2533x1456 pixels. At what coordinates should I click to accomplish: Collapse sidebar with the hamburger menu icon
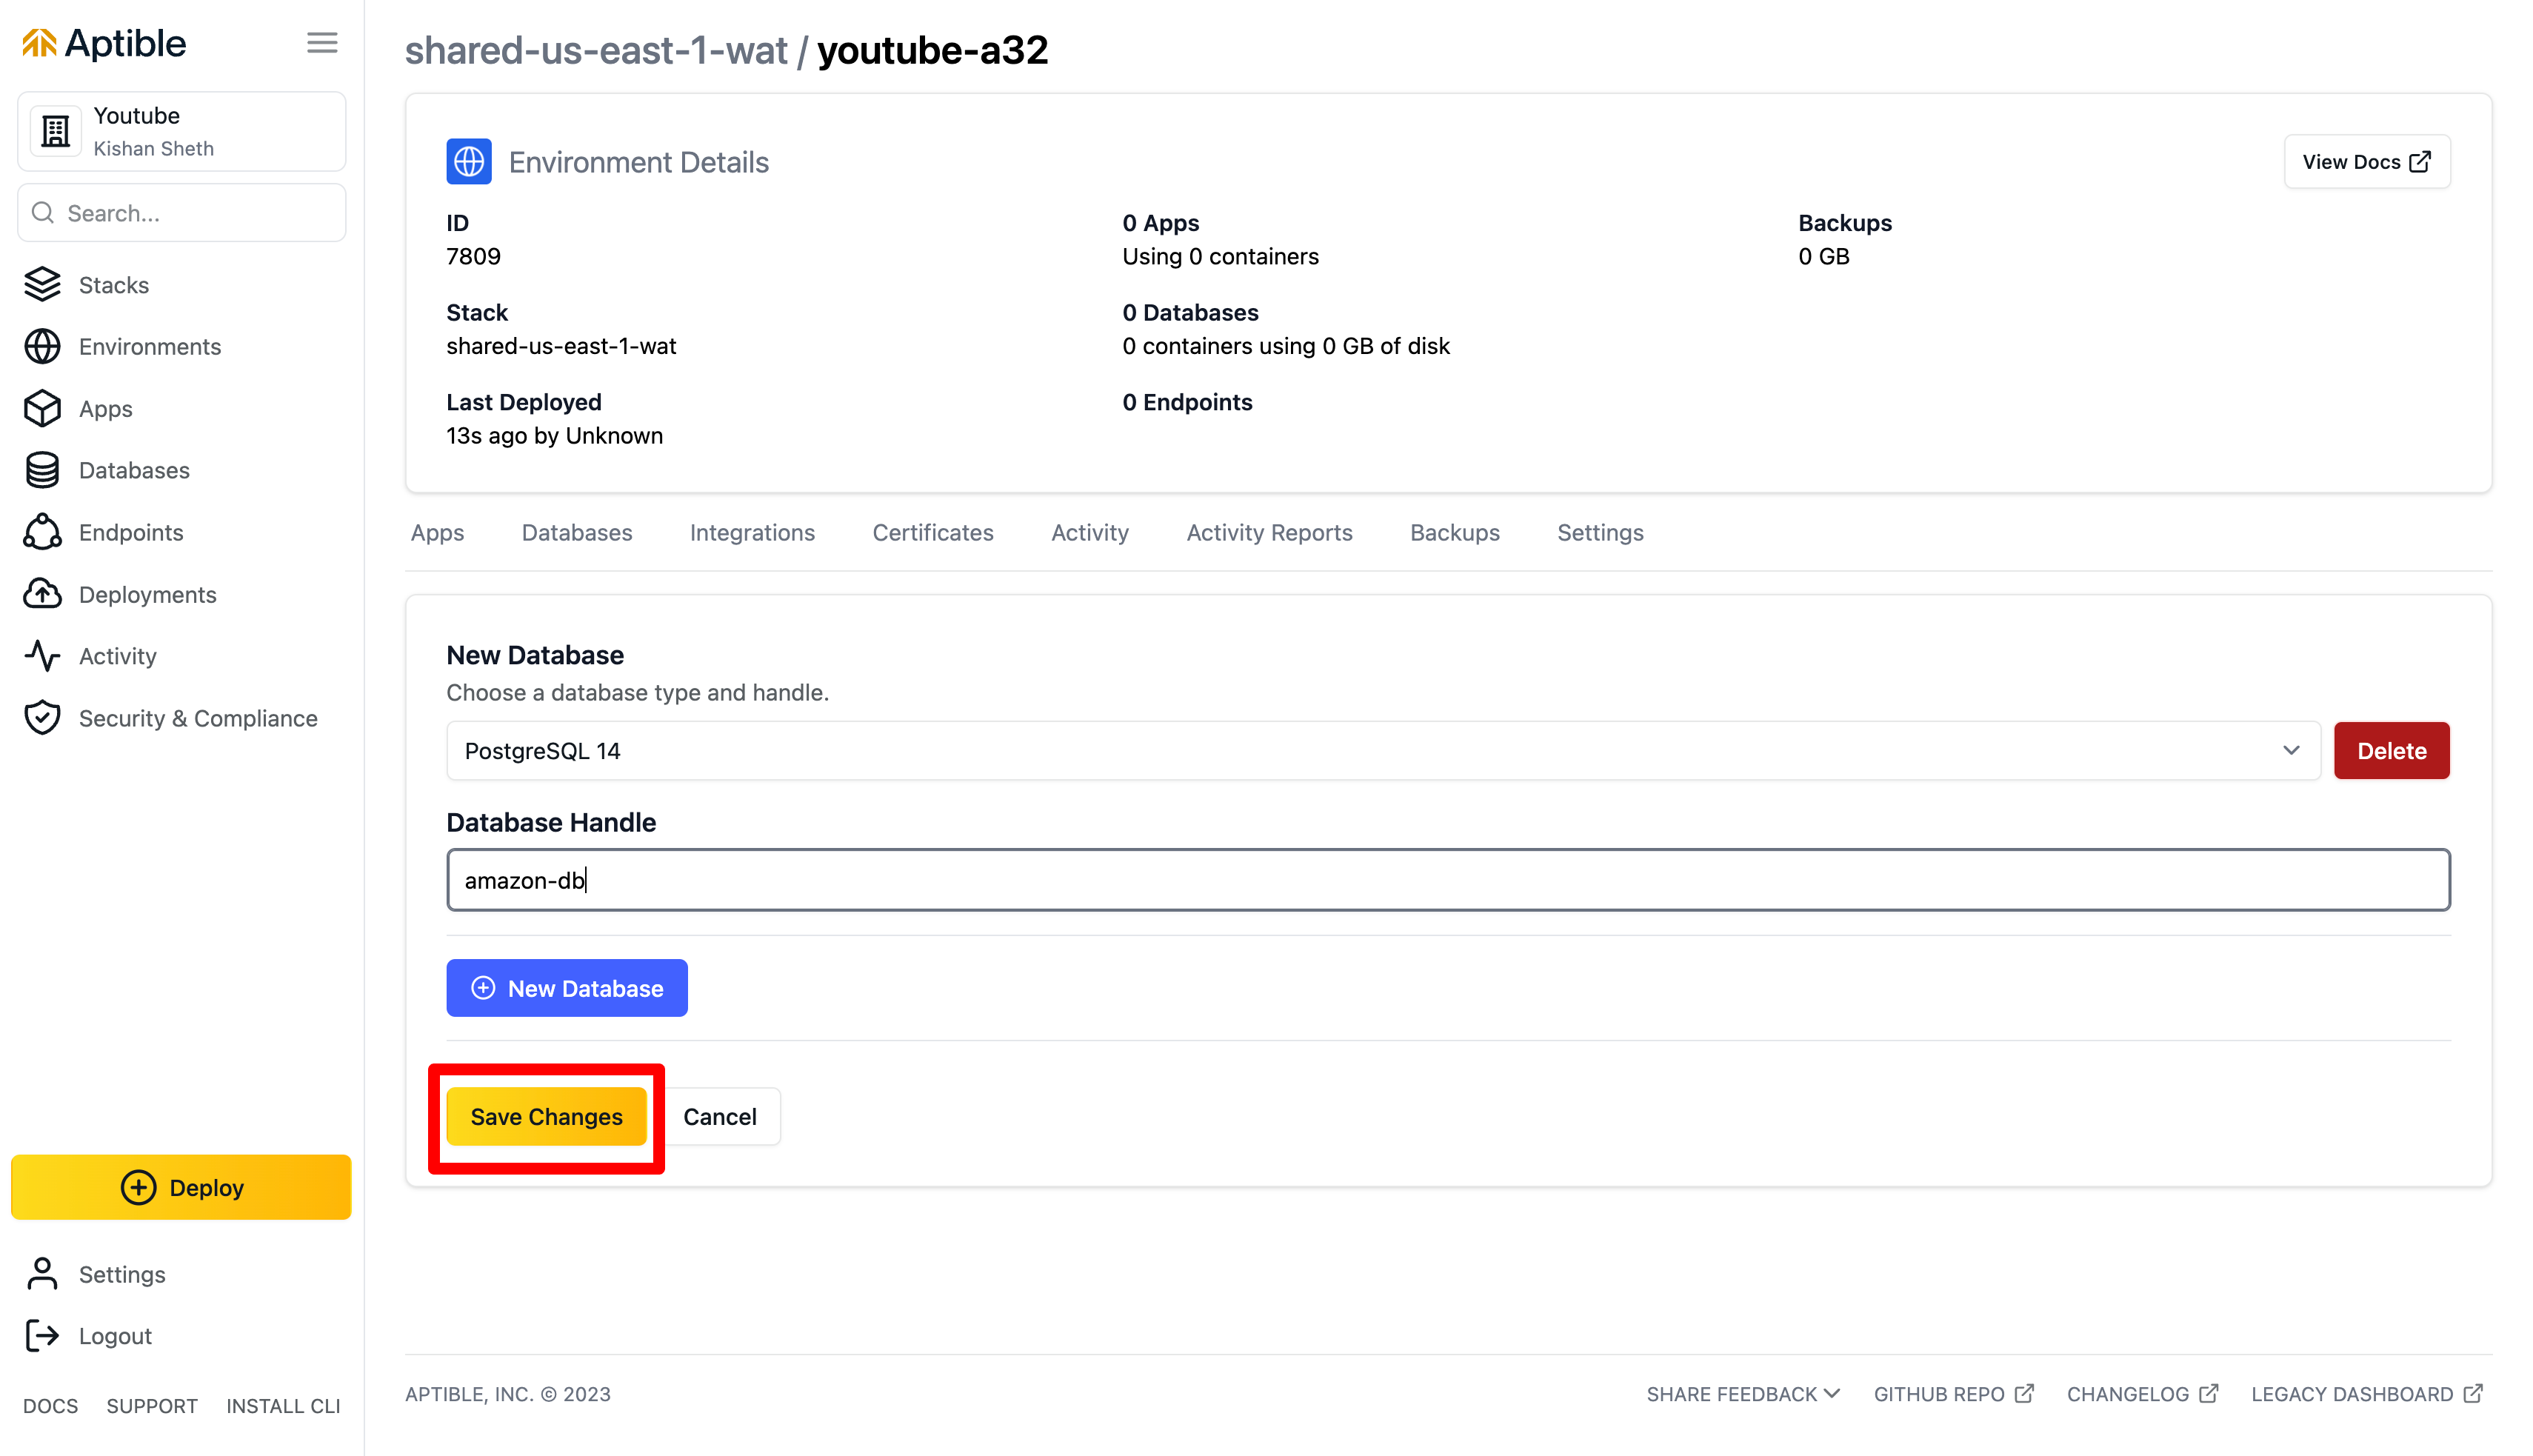[322, 43]
